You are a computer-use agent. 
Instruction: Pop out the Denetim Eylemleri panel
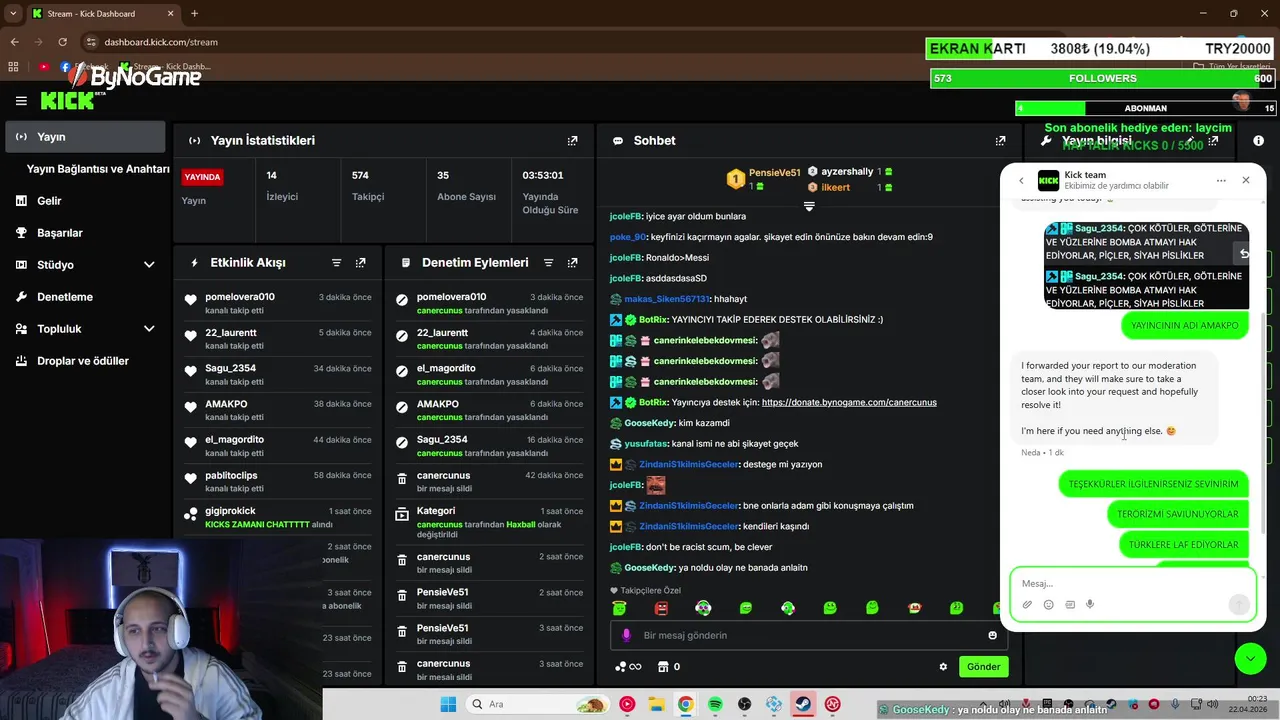572,263
